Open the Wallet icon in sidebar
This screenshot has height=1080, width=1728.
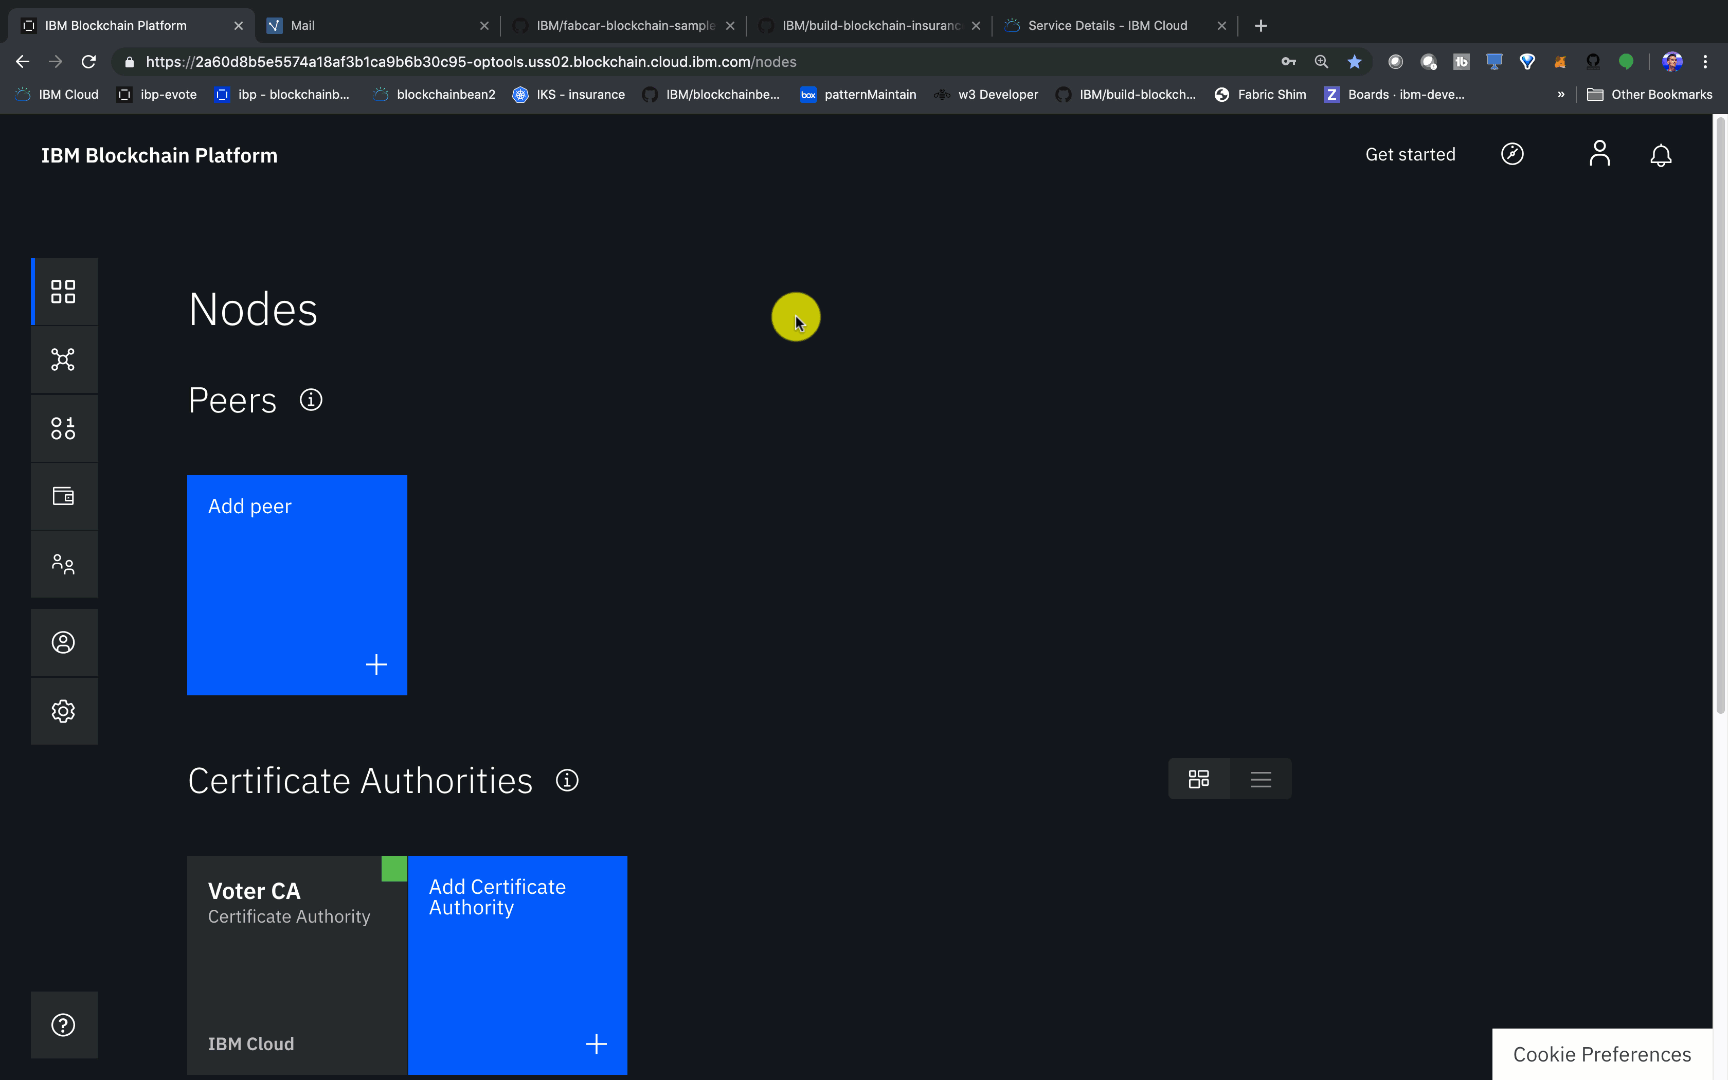[x=63, y=496]
